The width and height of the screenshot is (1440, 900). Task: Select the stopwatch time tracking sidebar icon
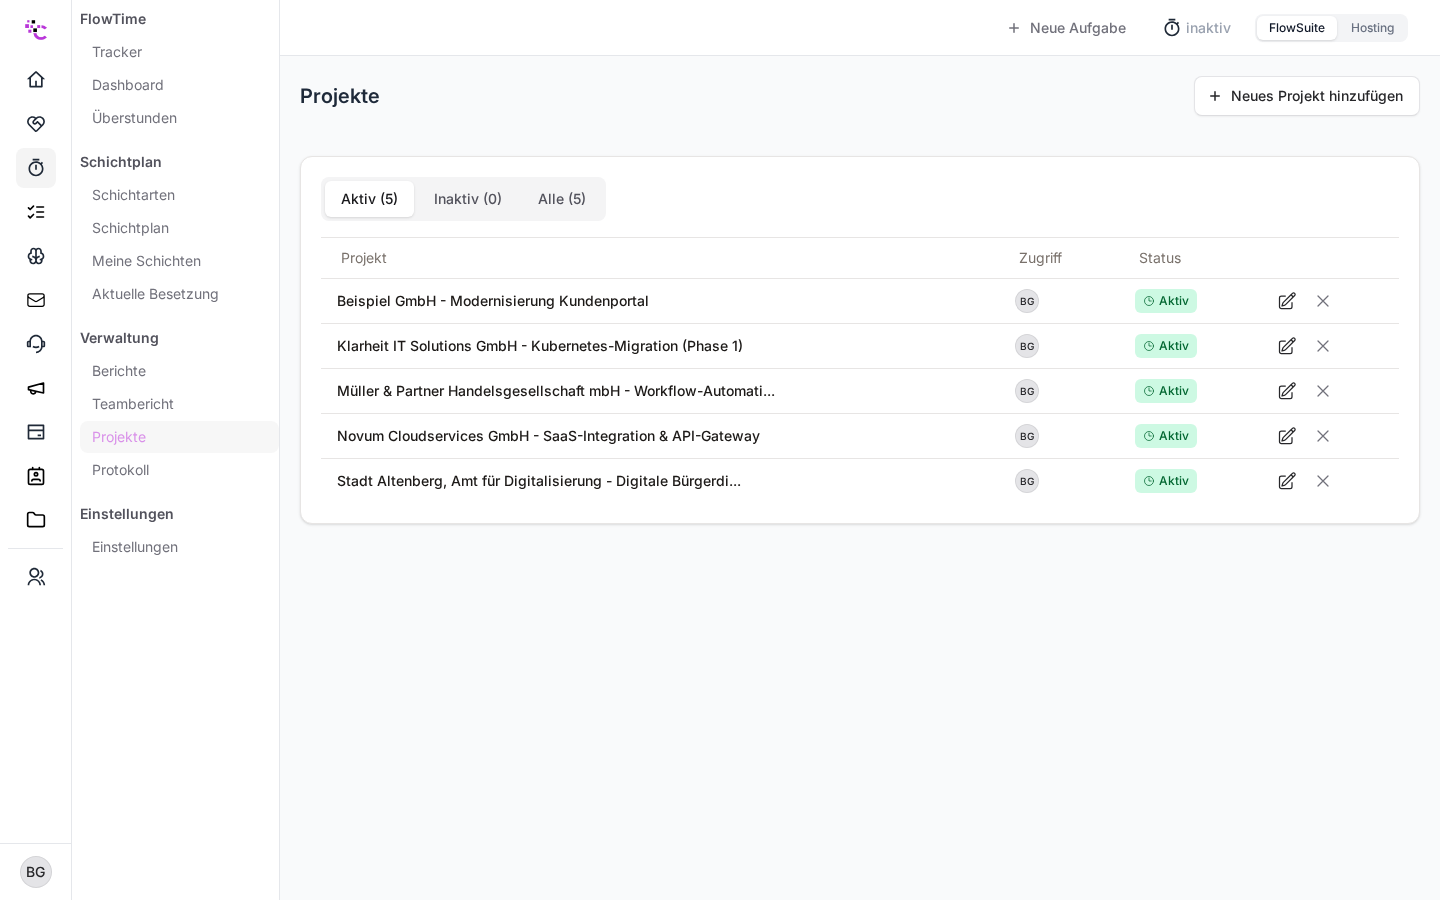(36, 168)
